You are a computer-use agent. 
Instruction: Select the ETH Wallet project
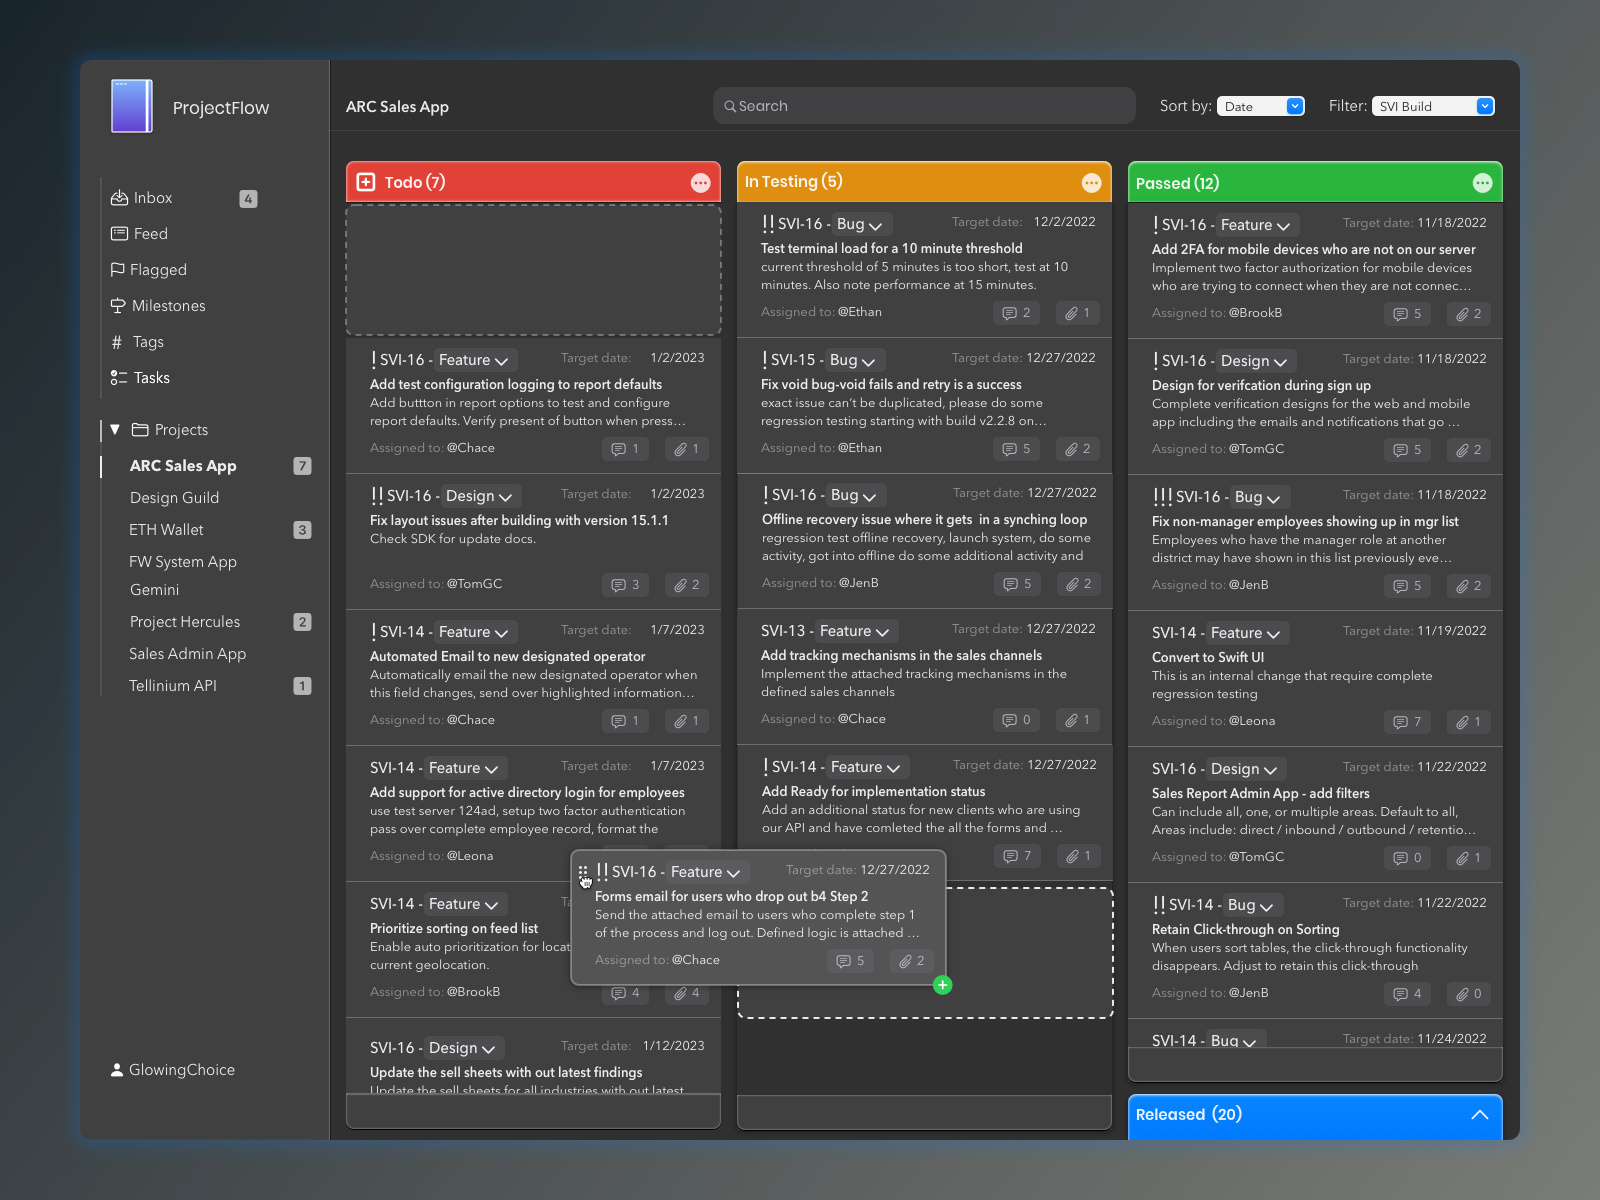(166, 530)
